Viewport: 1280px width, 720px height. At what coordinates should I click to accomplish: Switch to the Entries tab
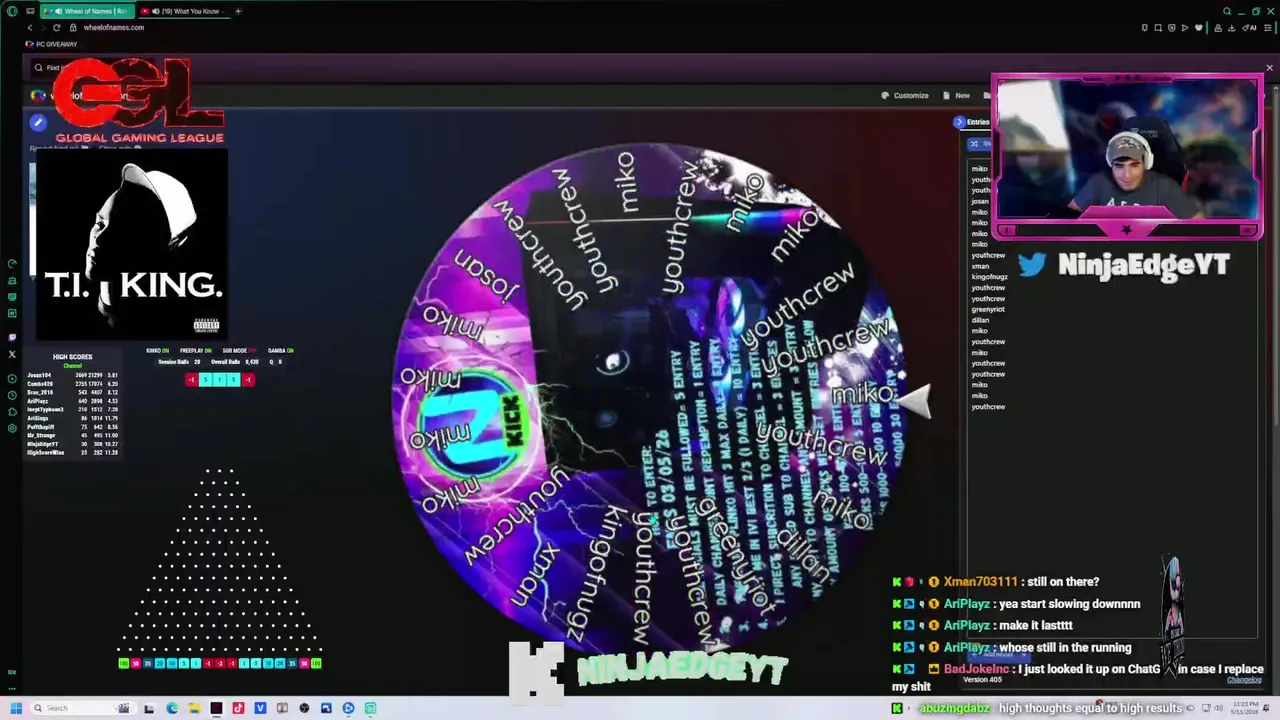977,122
